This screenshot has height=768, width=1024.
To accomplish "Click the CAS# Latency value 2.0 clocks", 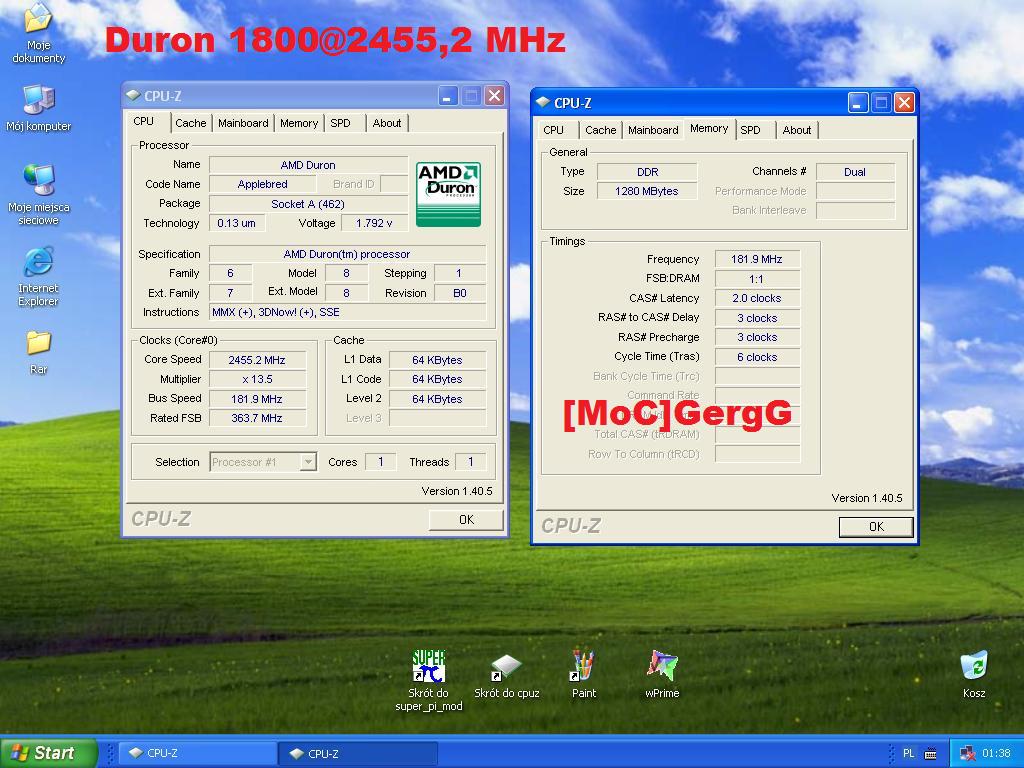I will pos(757,298).
